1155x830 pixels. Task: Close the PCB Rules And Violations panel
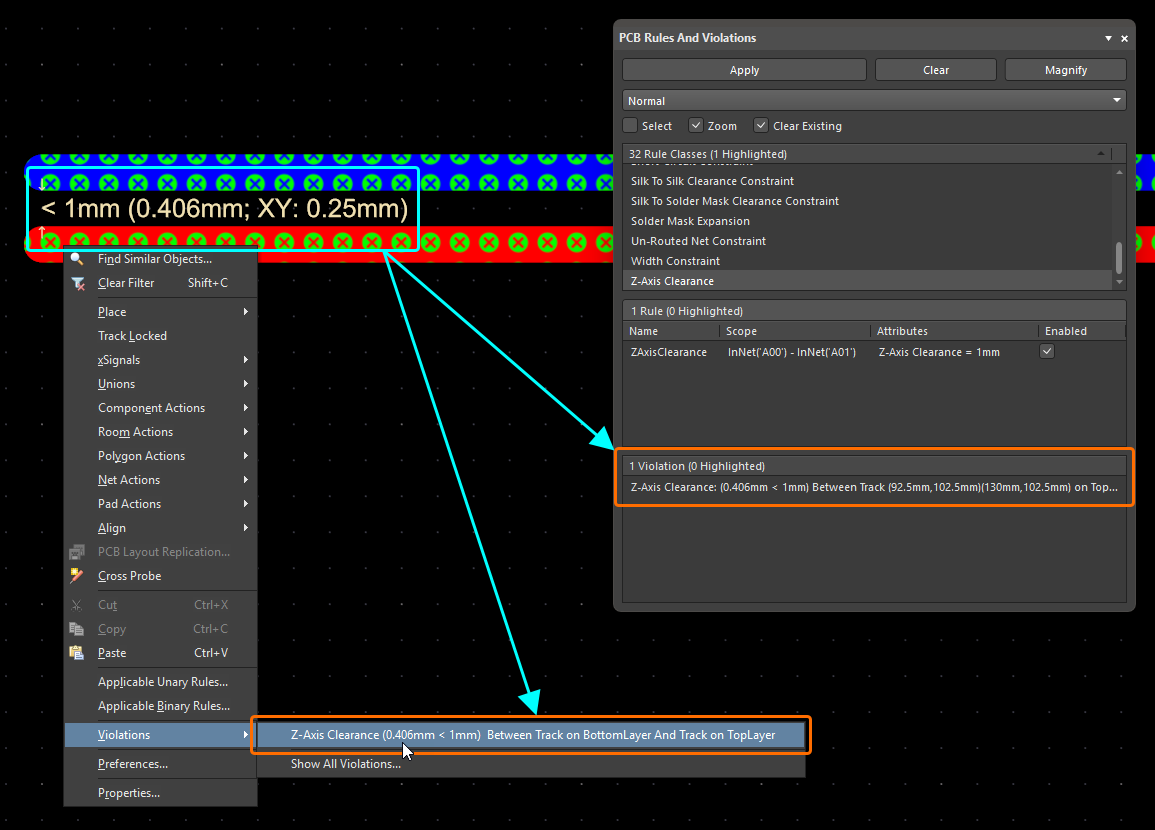1124,38
